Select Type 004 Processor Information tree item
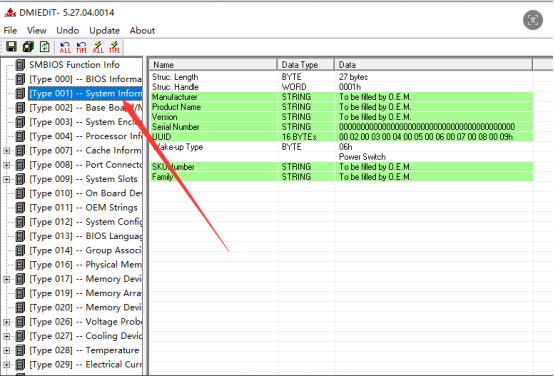 point(85,136)
